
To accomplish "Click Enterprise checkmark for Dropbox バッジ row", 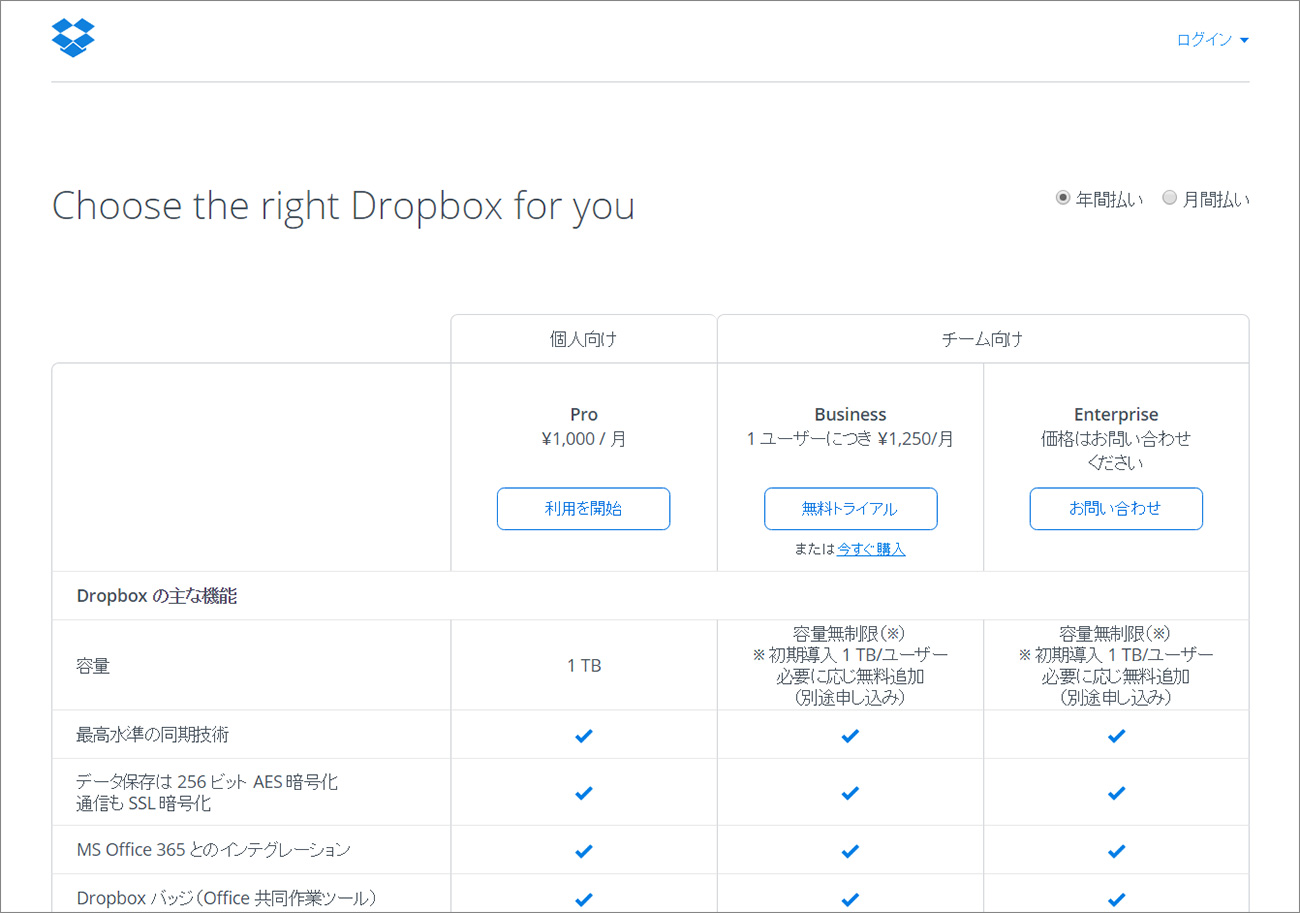I will point(1116,899).
